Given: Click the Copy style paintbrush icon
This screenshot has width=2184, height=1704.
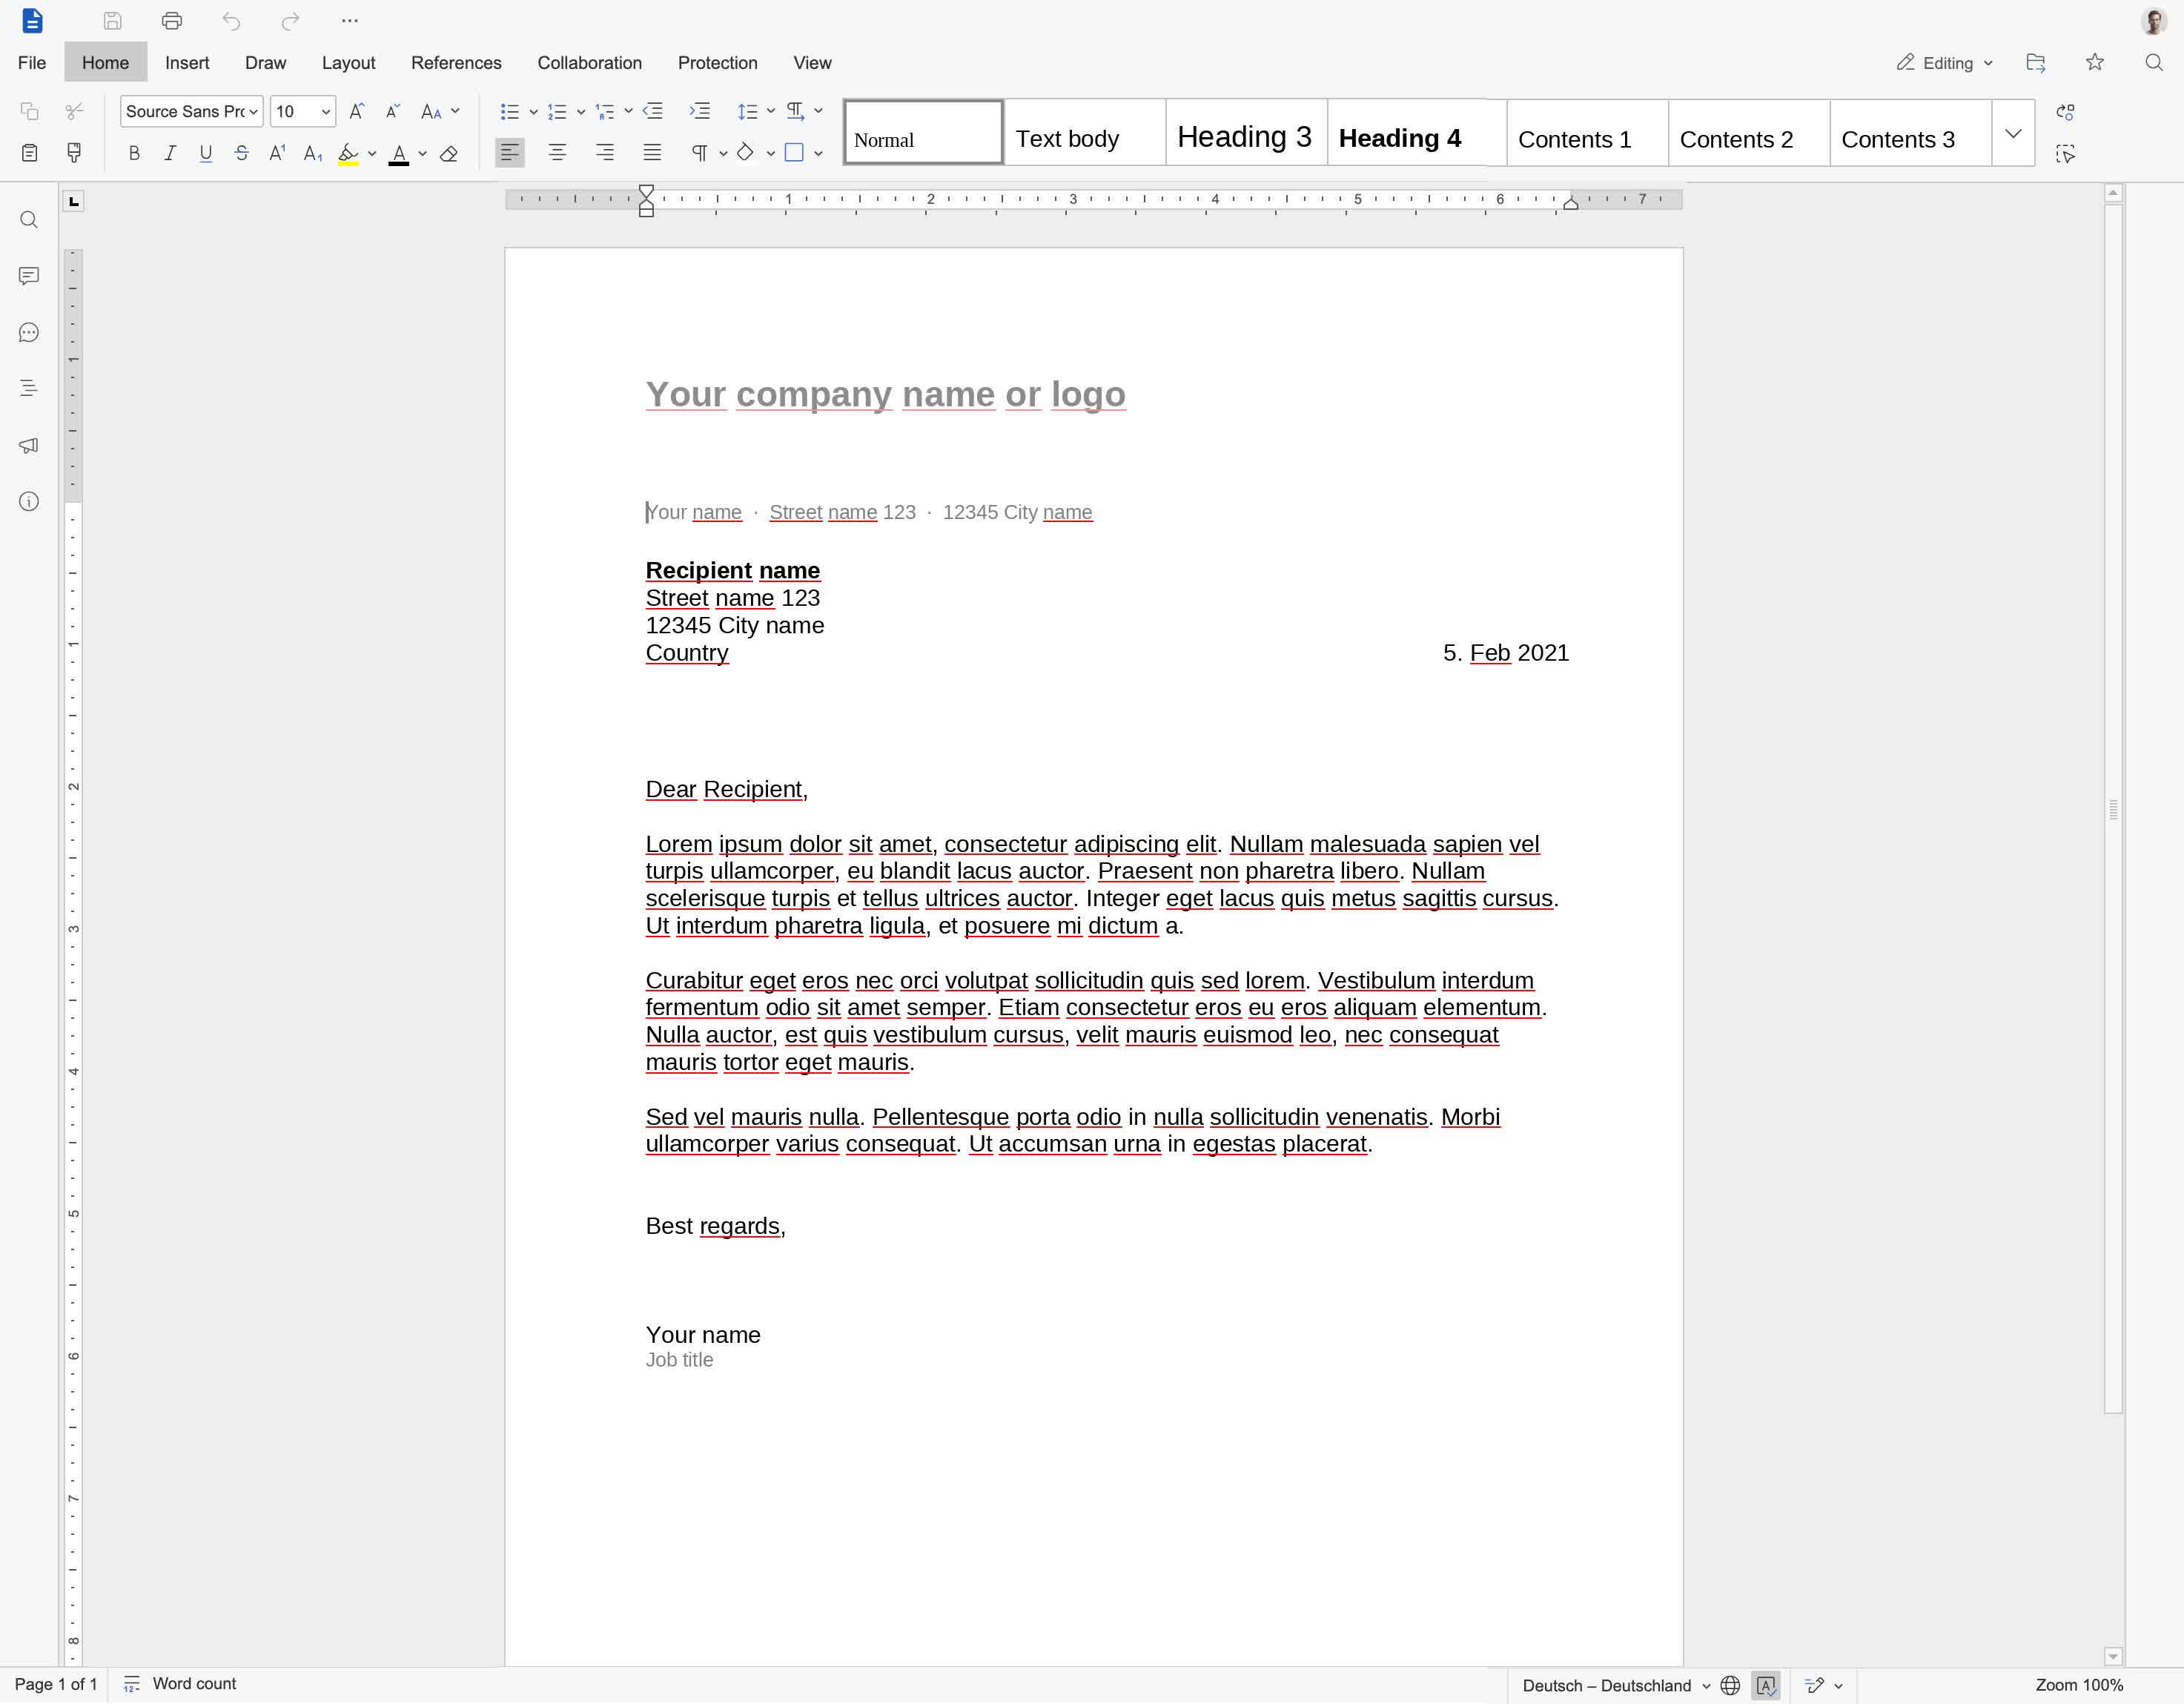Looking at the screenshot, I should 74,152.
